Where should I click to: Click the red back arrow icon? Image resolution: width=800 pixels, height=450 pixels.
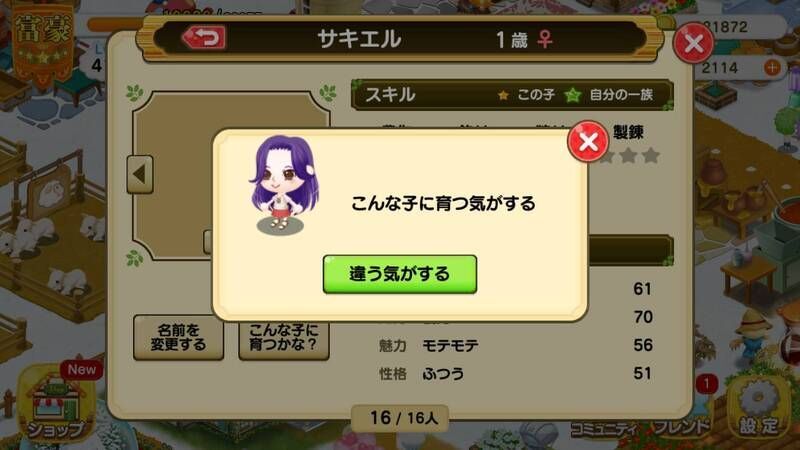pos(204,37)
